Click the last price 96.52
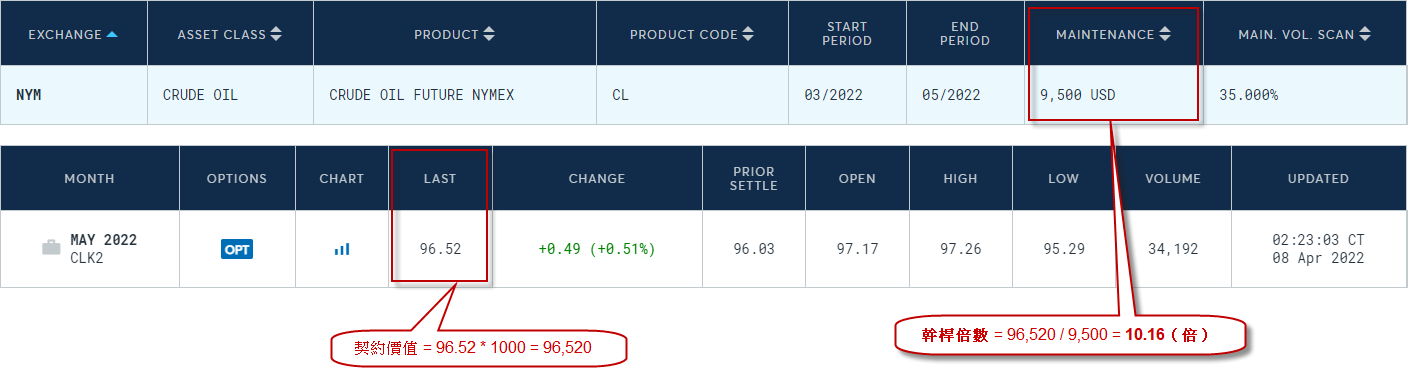 (x=440, y=249)
